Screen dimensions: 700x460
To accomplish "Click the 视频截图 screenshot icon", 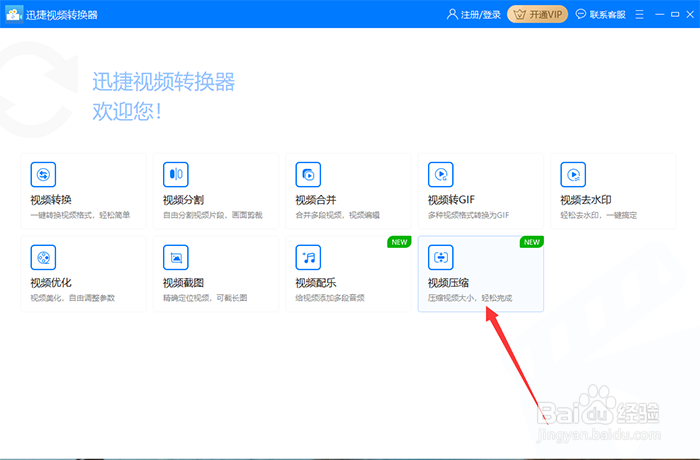I will click(176, 258).
